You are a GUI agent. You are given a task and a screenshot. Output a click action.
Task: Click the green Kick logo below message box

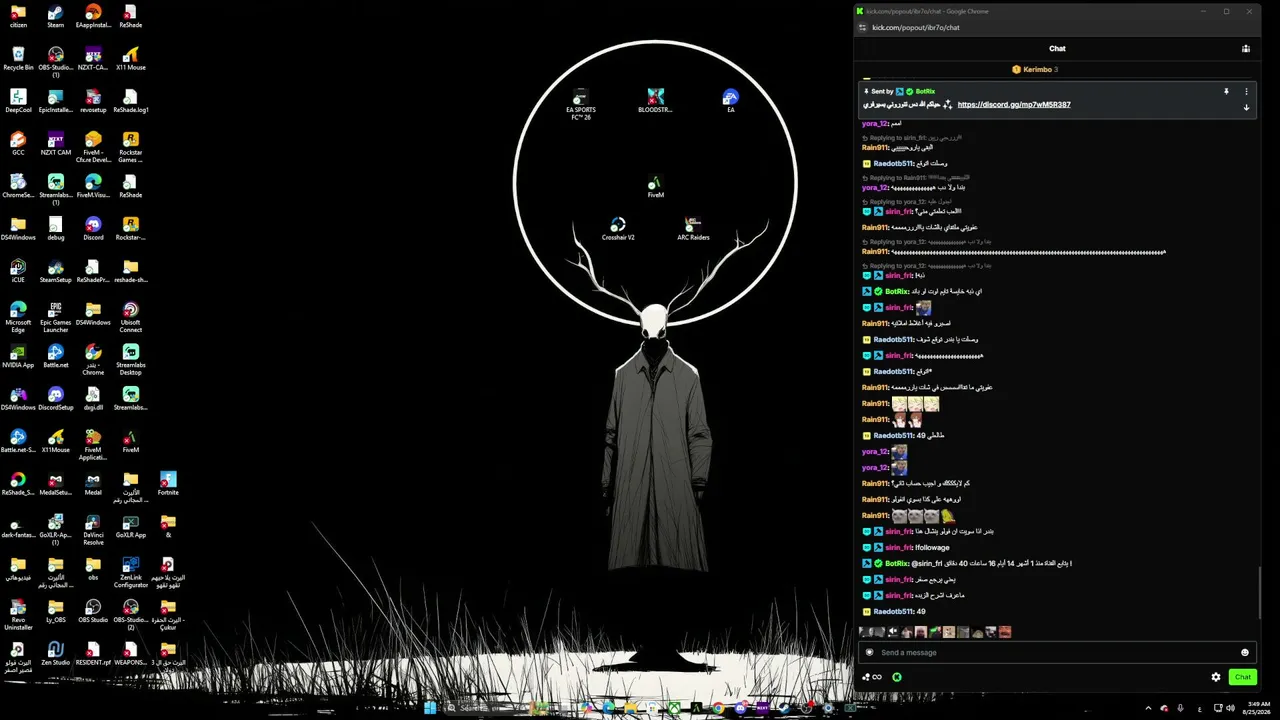(897, 677)
